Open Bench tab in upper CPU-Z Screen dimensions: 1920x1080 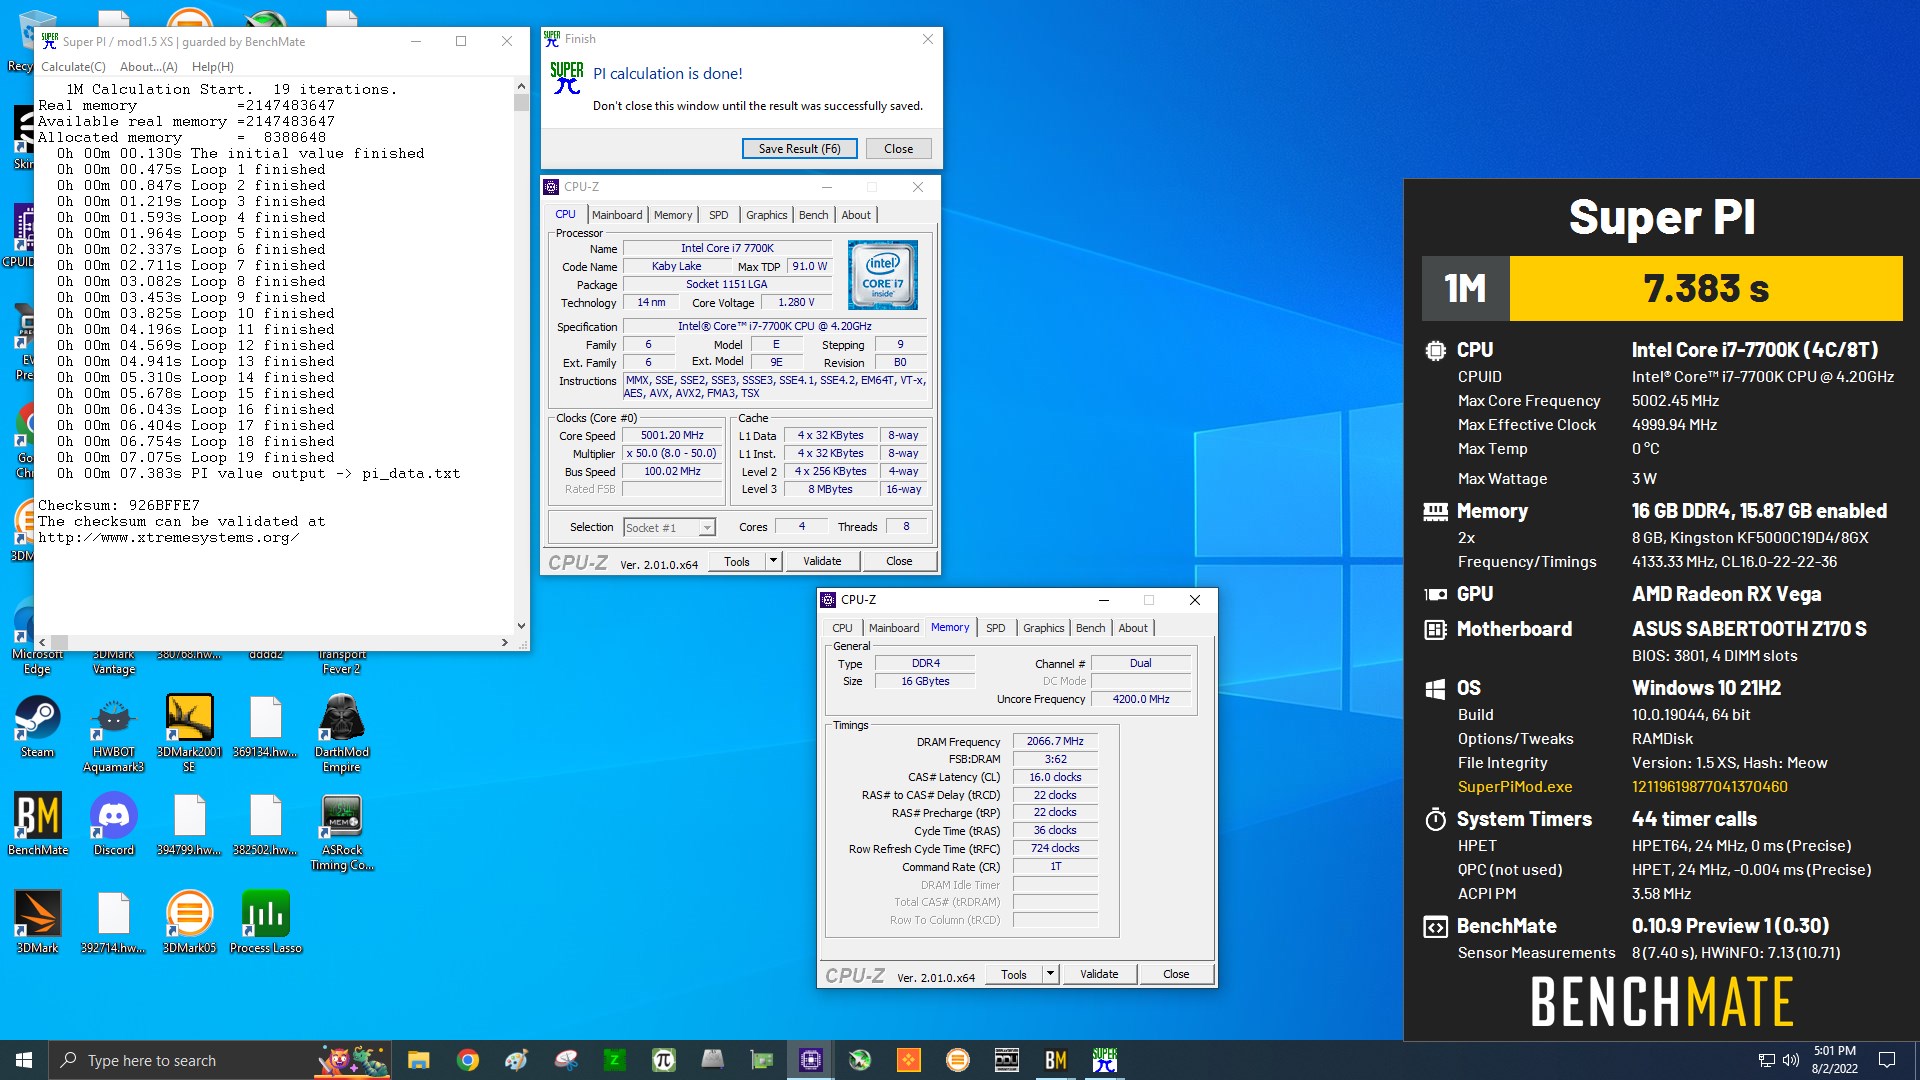pos(814,215)
